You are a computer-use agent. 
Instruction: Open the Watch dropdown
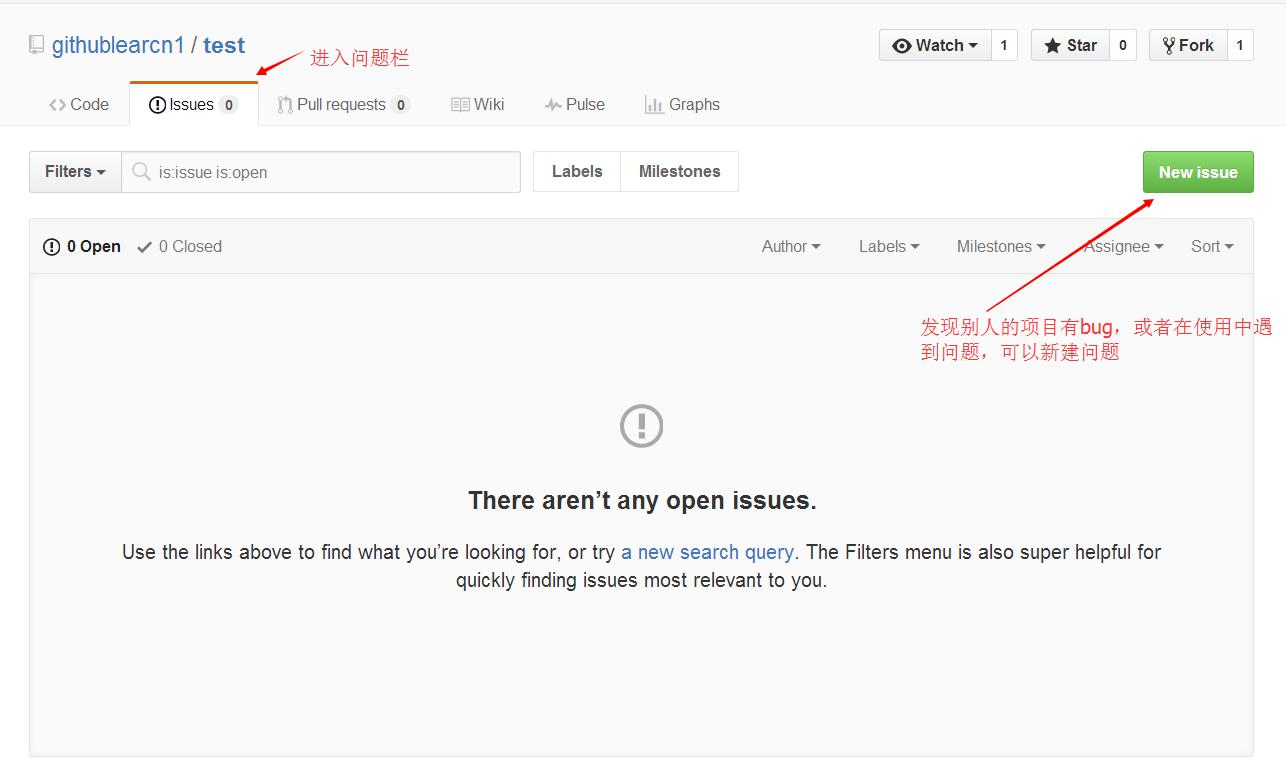tap(934, 44)
